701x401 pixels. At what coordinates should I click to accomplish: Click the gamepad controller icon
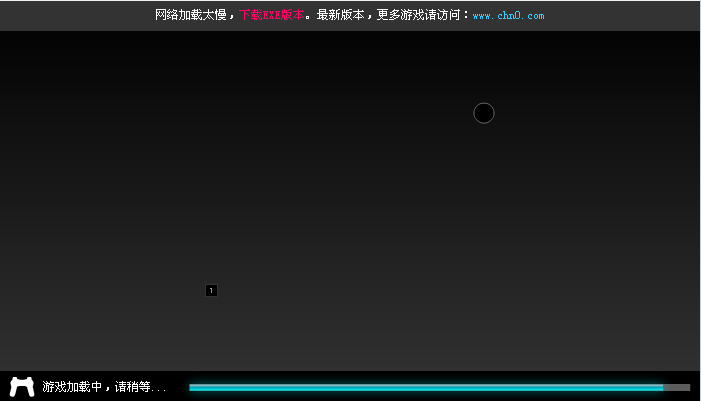click(x=22, y=387)
